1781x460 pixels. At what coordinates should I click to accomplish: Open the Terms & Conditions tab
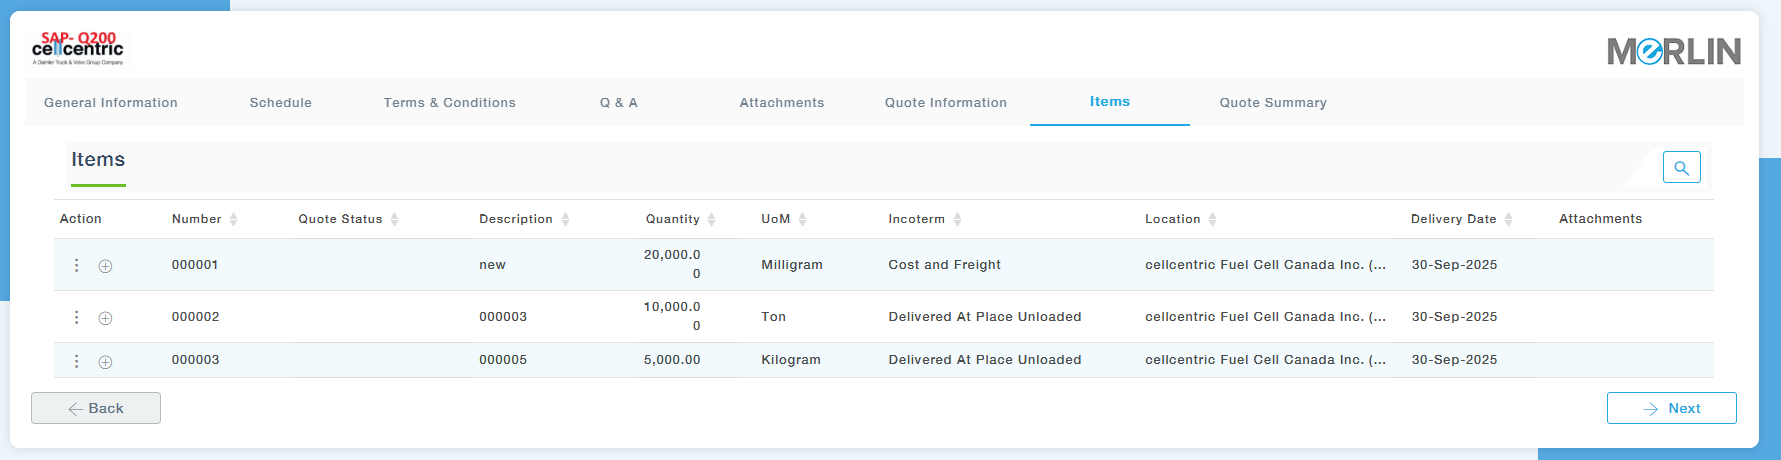click(450, 103)
